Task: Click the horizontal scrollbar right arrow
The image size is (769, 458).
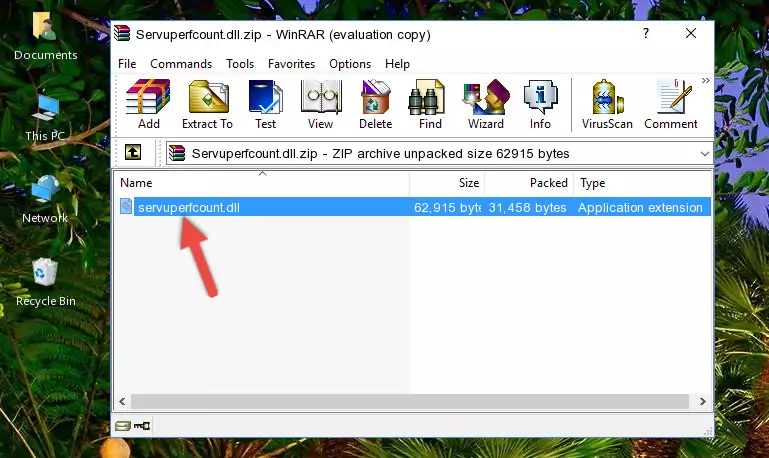Action: click(702, 402)
